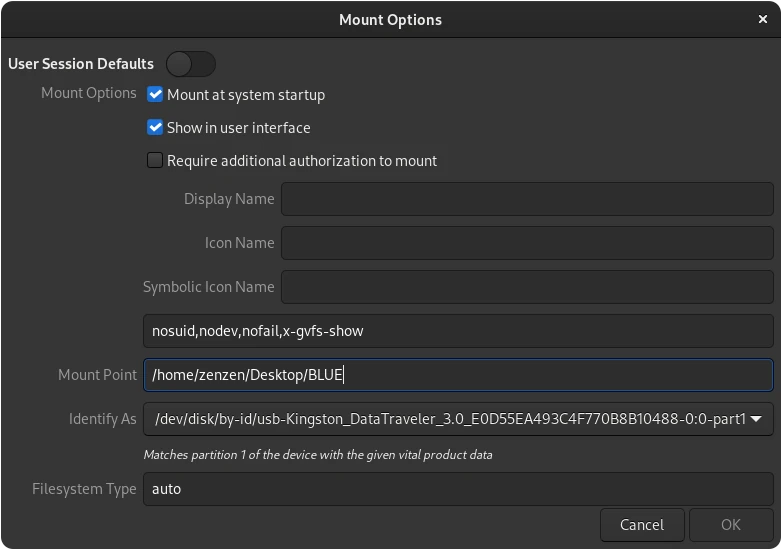Close the Mount Options dialog
Viewport: 782px width, 550px height.
[762, 19]
